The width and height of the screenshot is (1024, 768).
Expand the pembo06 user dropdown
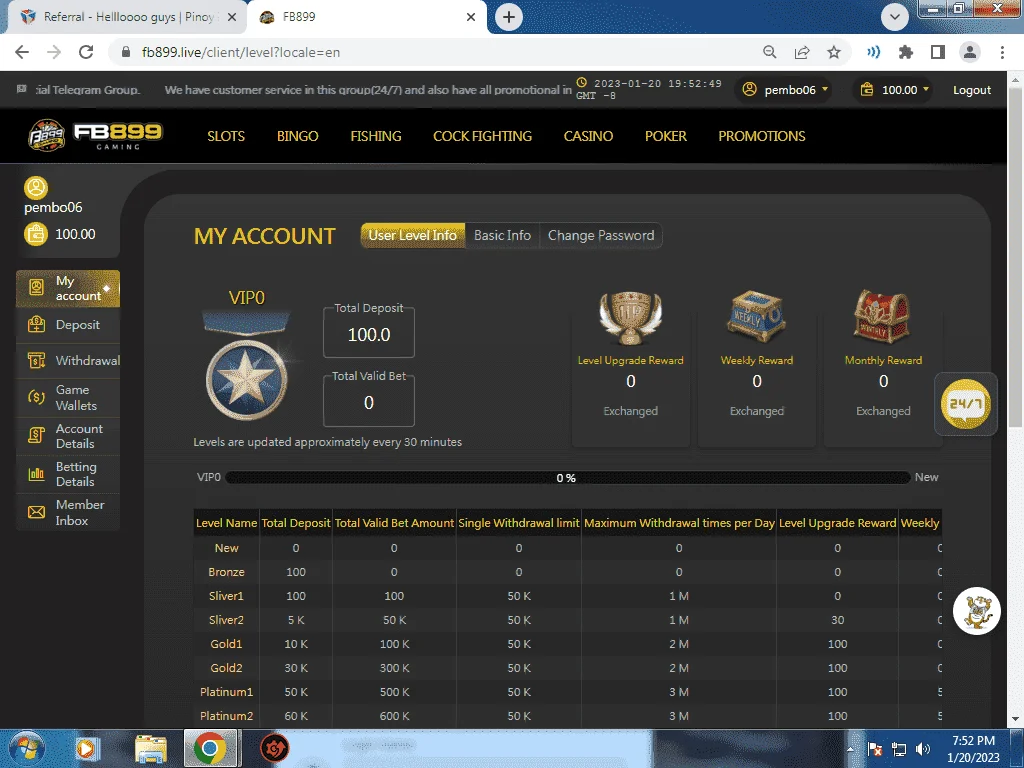(x=786, y=89)
